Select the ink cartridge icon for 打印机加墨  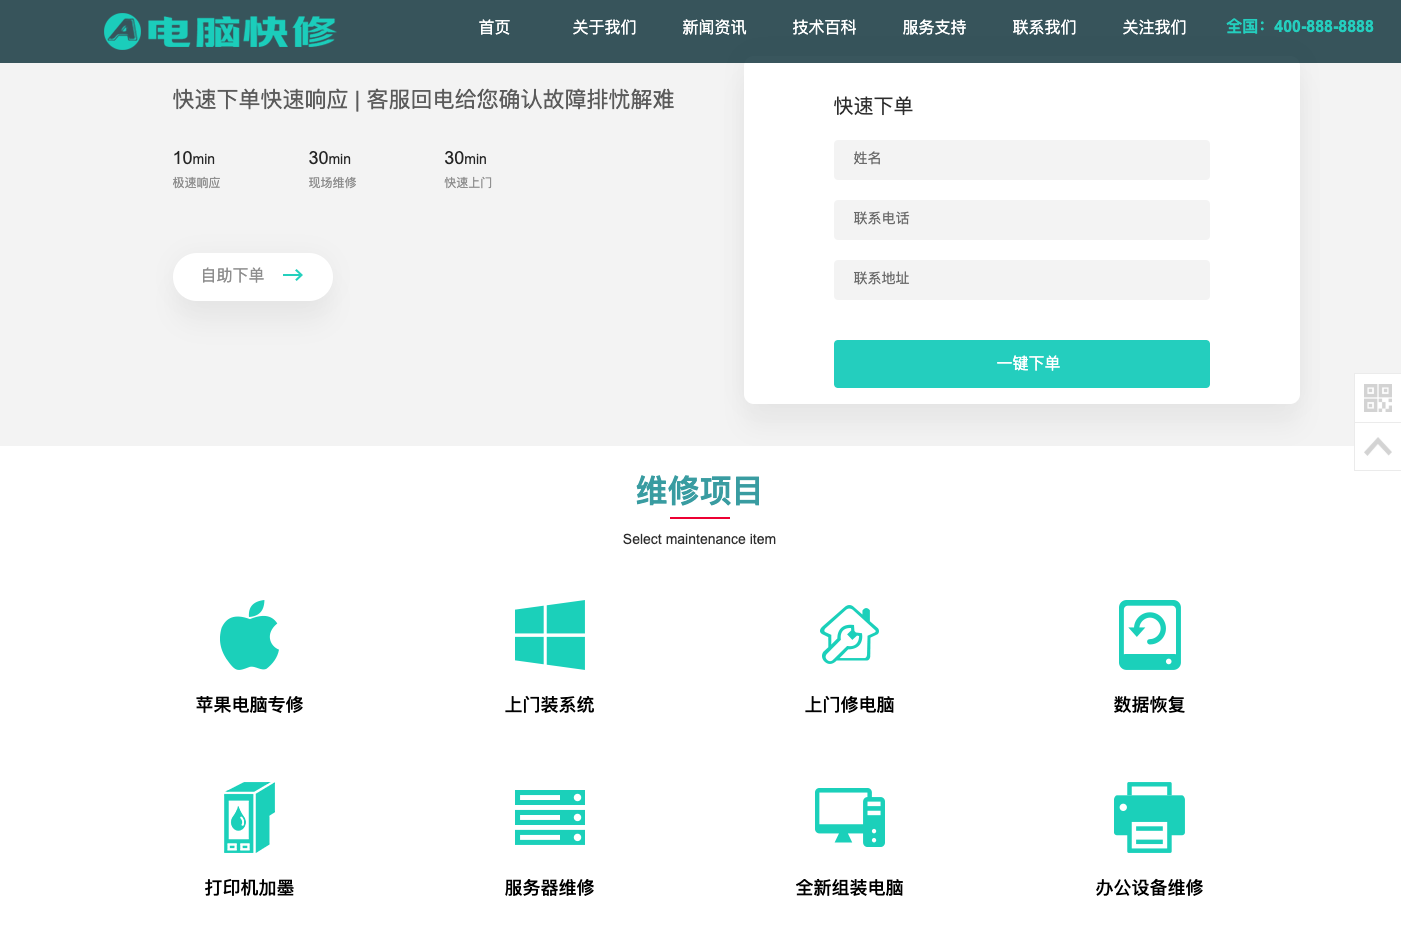pos(250,817)
